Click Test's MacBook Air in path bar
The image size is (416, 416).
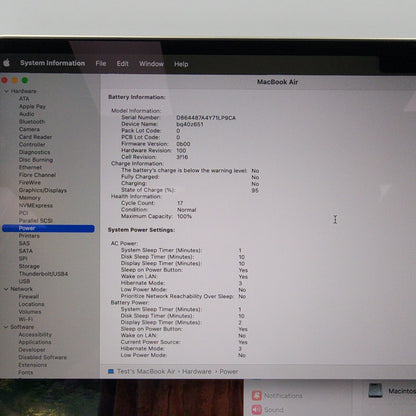pos(146,371)
